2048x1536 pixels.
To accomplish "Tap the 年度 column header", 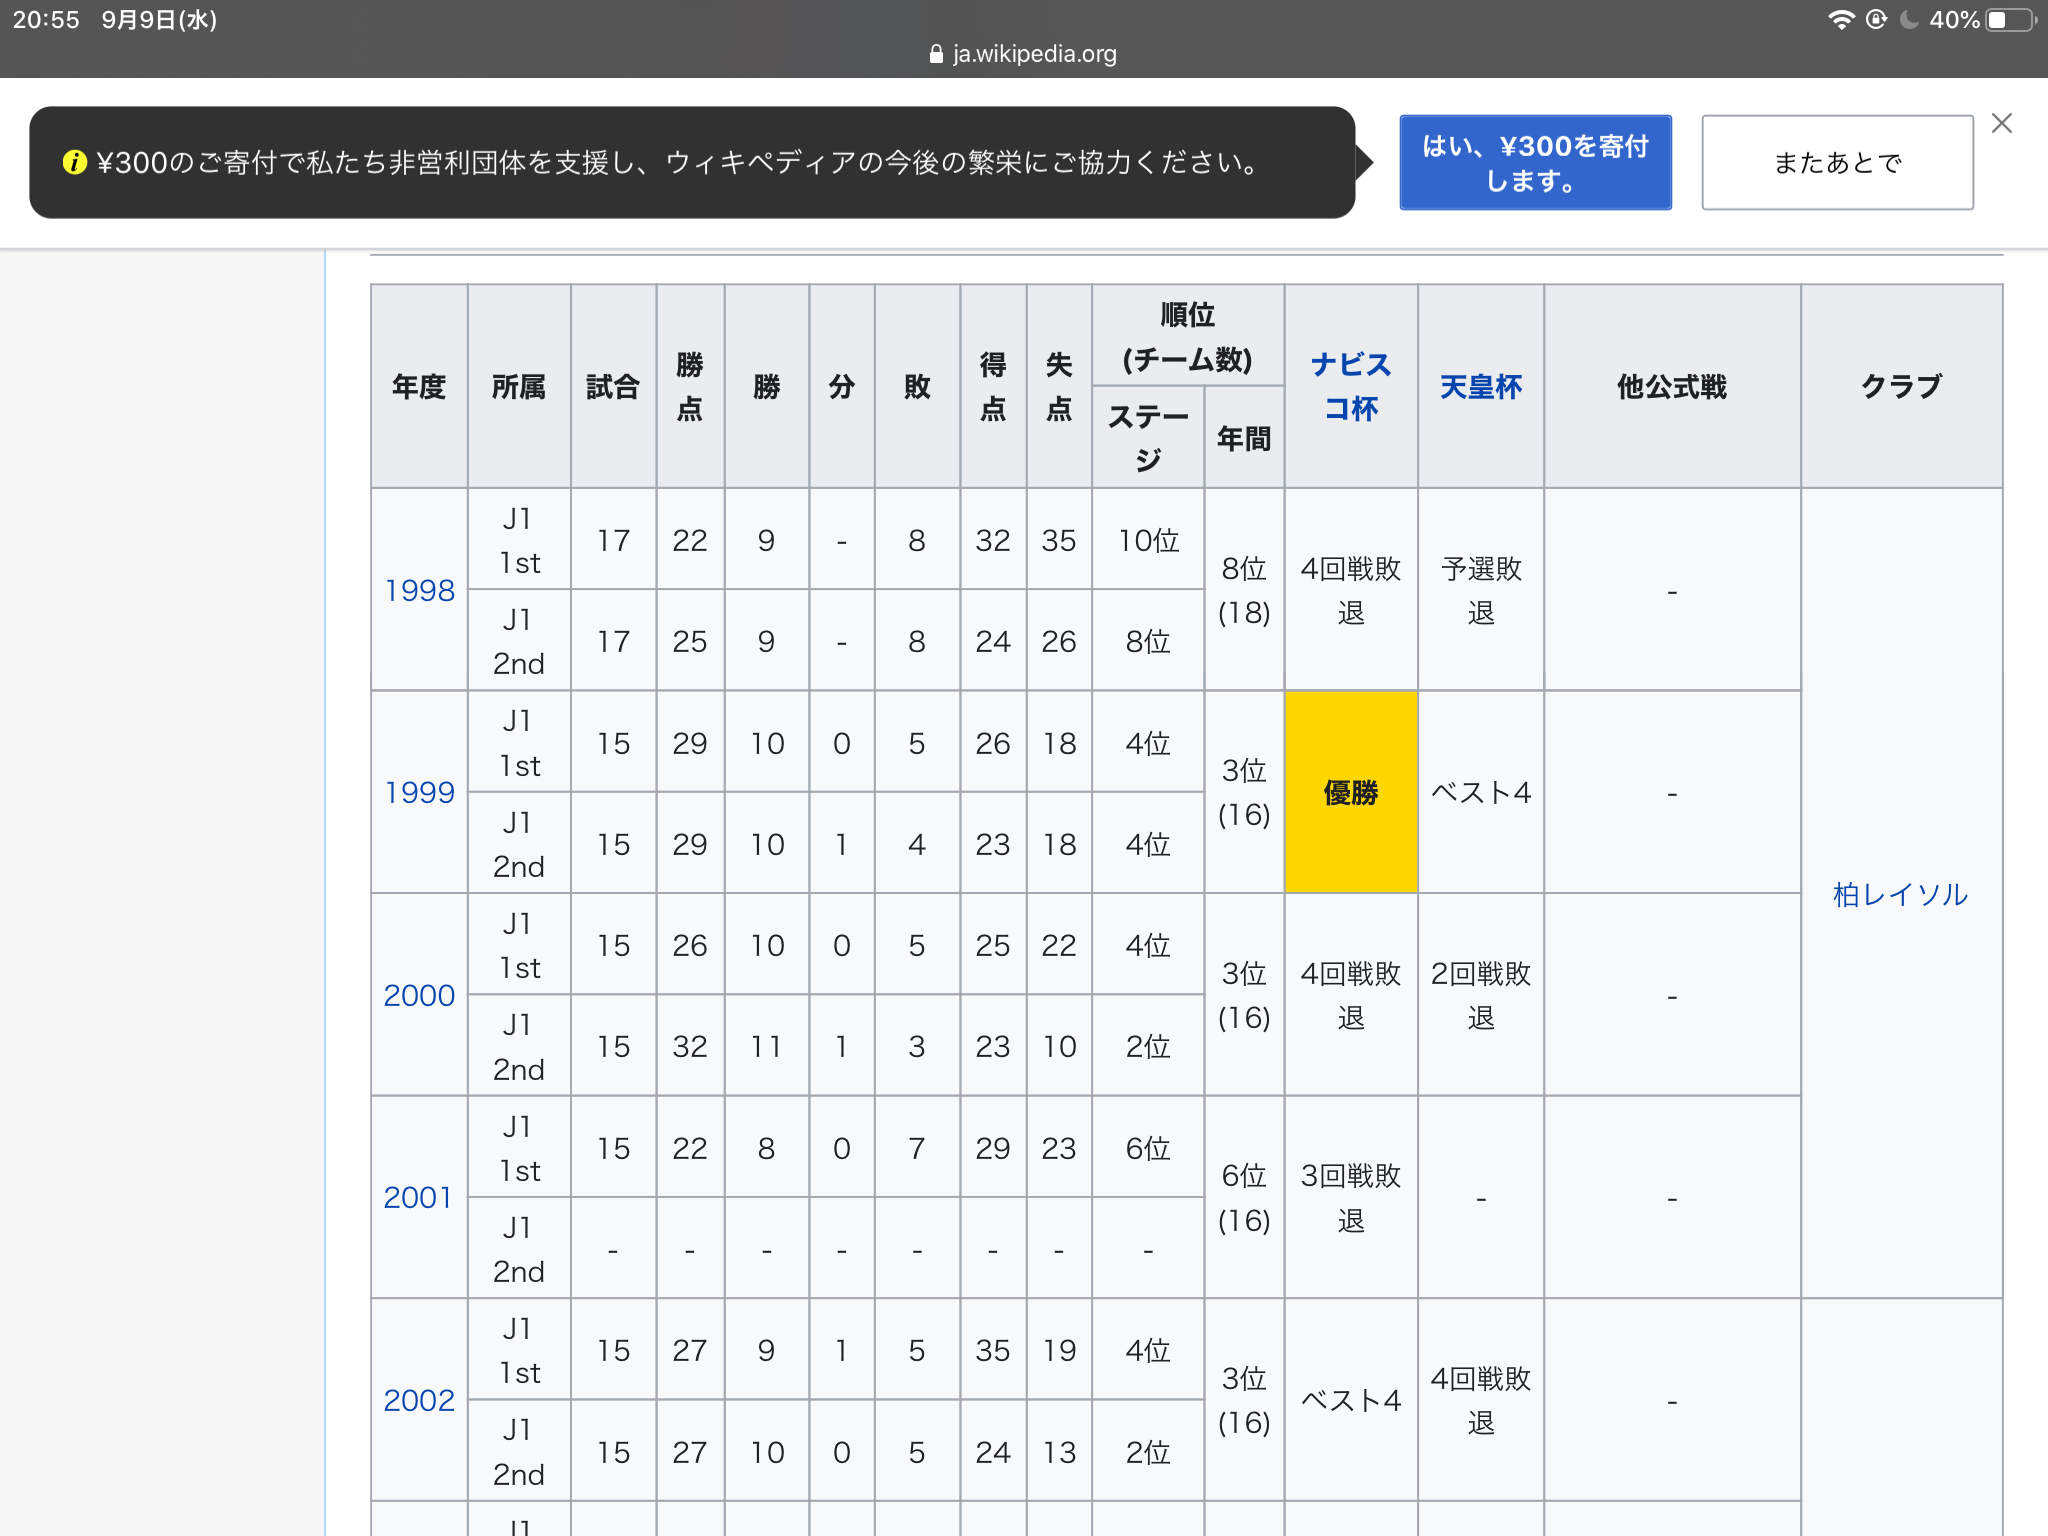I will click(419, 386).
